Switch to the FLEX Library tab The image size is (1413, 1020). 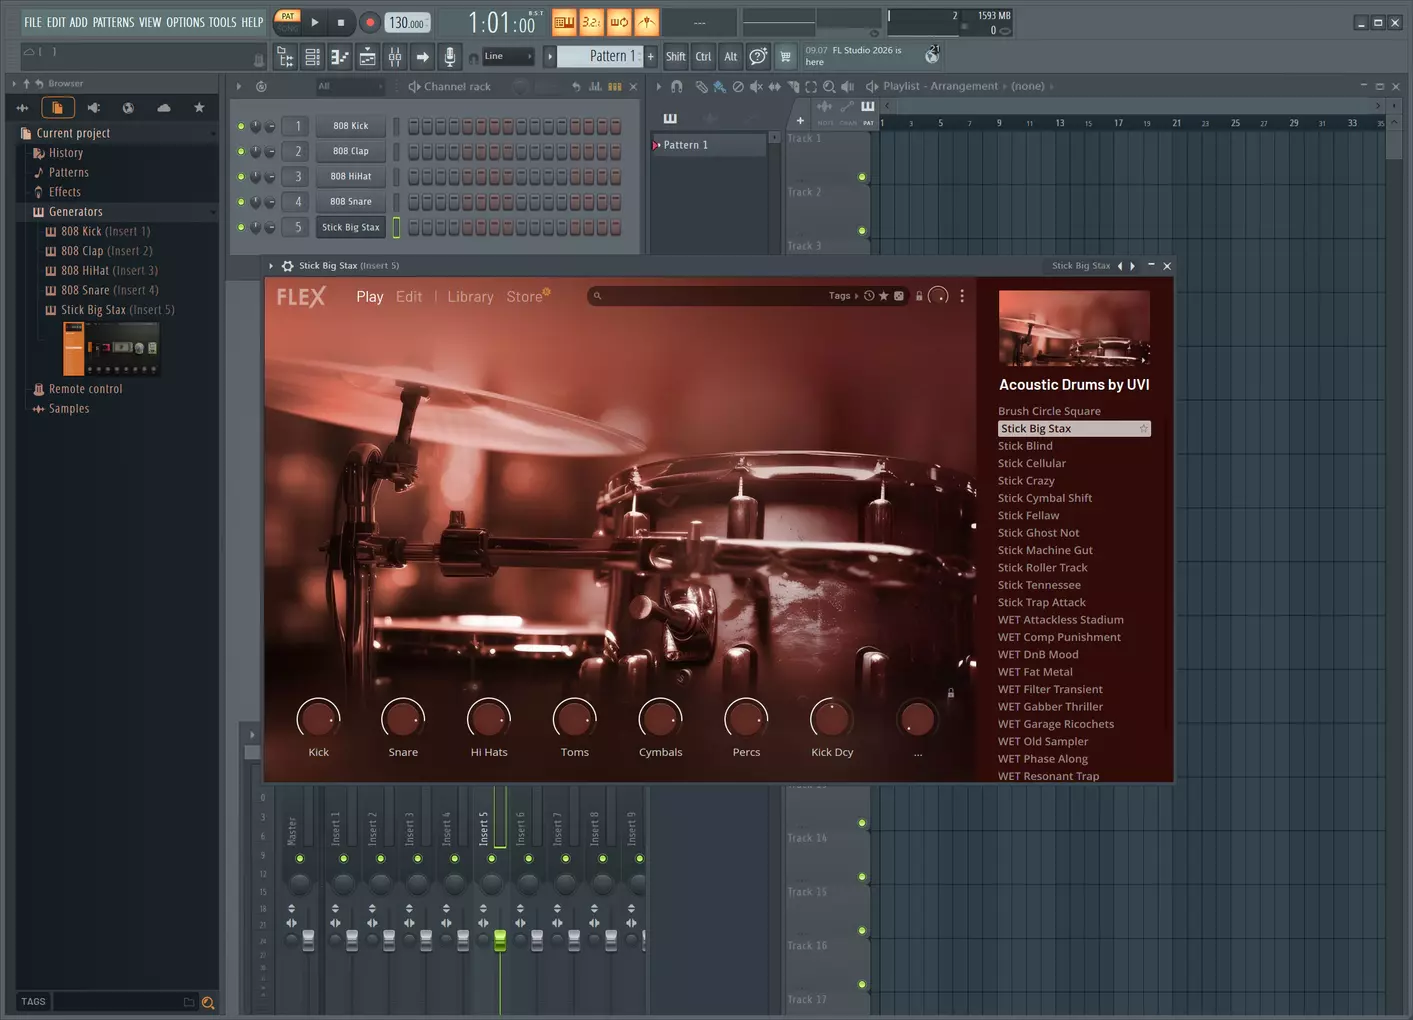point(470,297)
